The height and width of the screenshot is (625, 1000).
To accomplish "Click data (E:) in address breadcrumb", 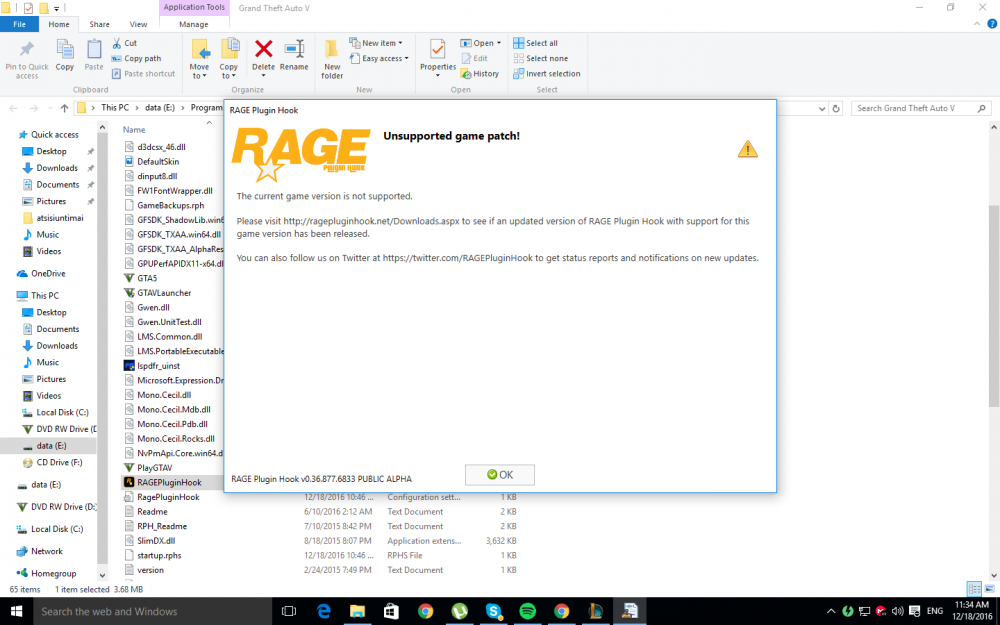I will [x=159, y=108].
